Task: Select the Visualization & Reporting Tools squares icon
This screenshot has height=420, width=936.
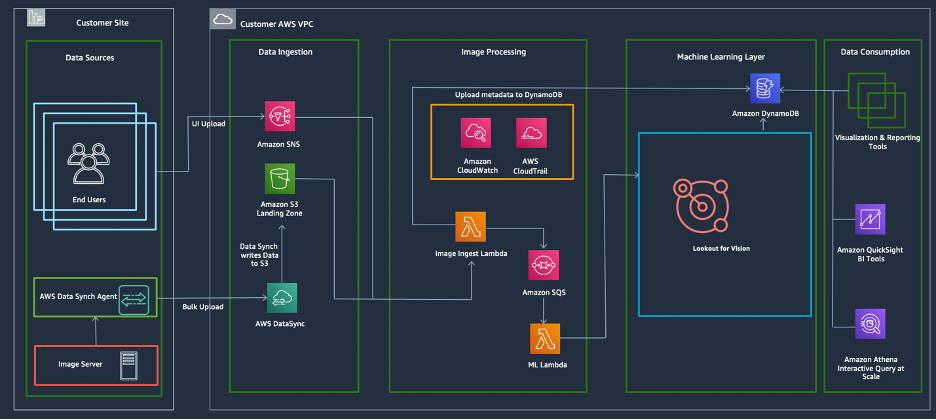Action: 876,99
